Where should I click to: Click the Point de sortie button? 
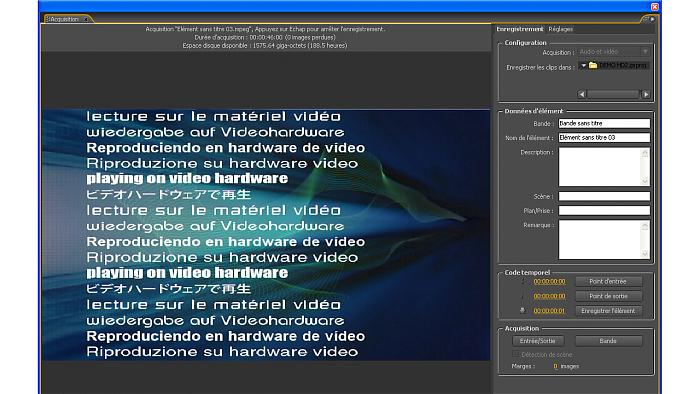pyautogui.click(x=608, y=296)
